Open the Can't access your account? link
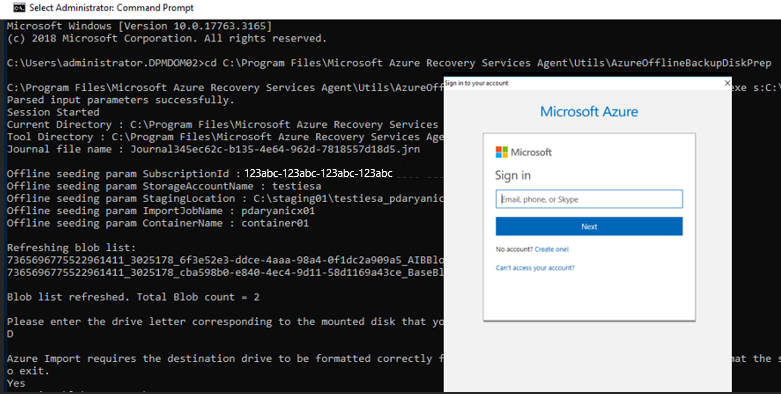 point(535,267)
